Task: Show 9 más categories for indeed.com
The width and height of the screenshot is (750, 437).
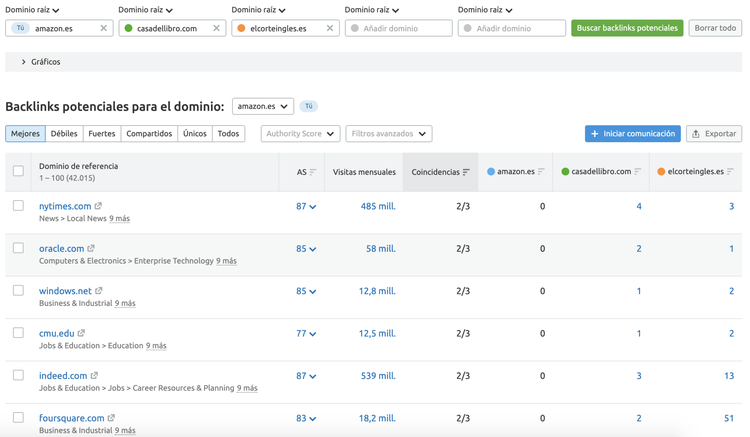Action: tap(247, 388)
